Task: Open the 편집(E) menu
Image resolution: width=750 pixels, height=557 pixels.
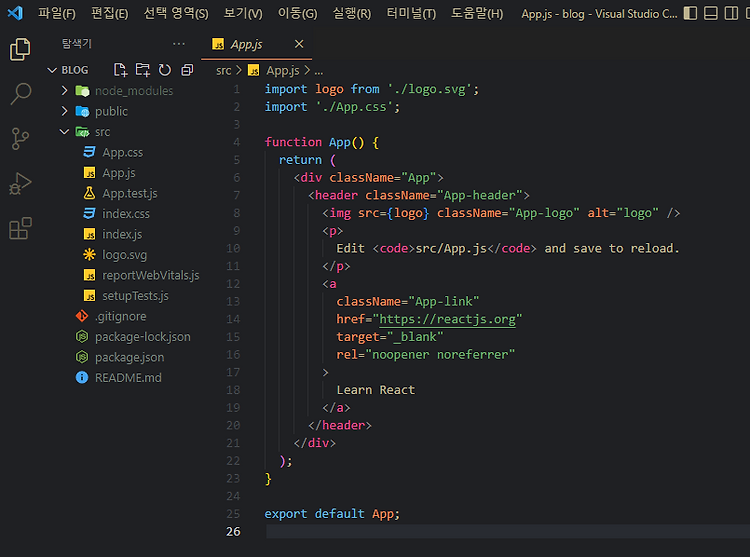Action: pos(110,13)
